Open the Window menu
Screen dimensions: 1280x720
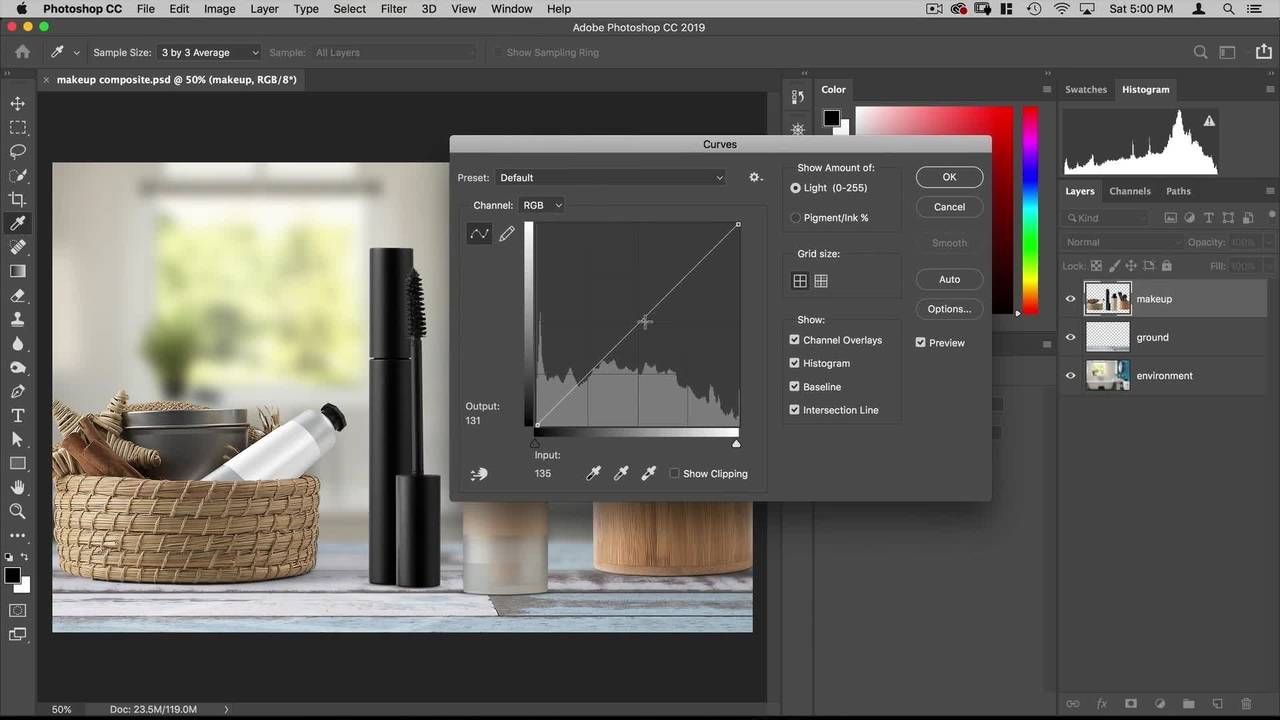(x=512, y=9)
